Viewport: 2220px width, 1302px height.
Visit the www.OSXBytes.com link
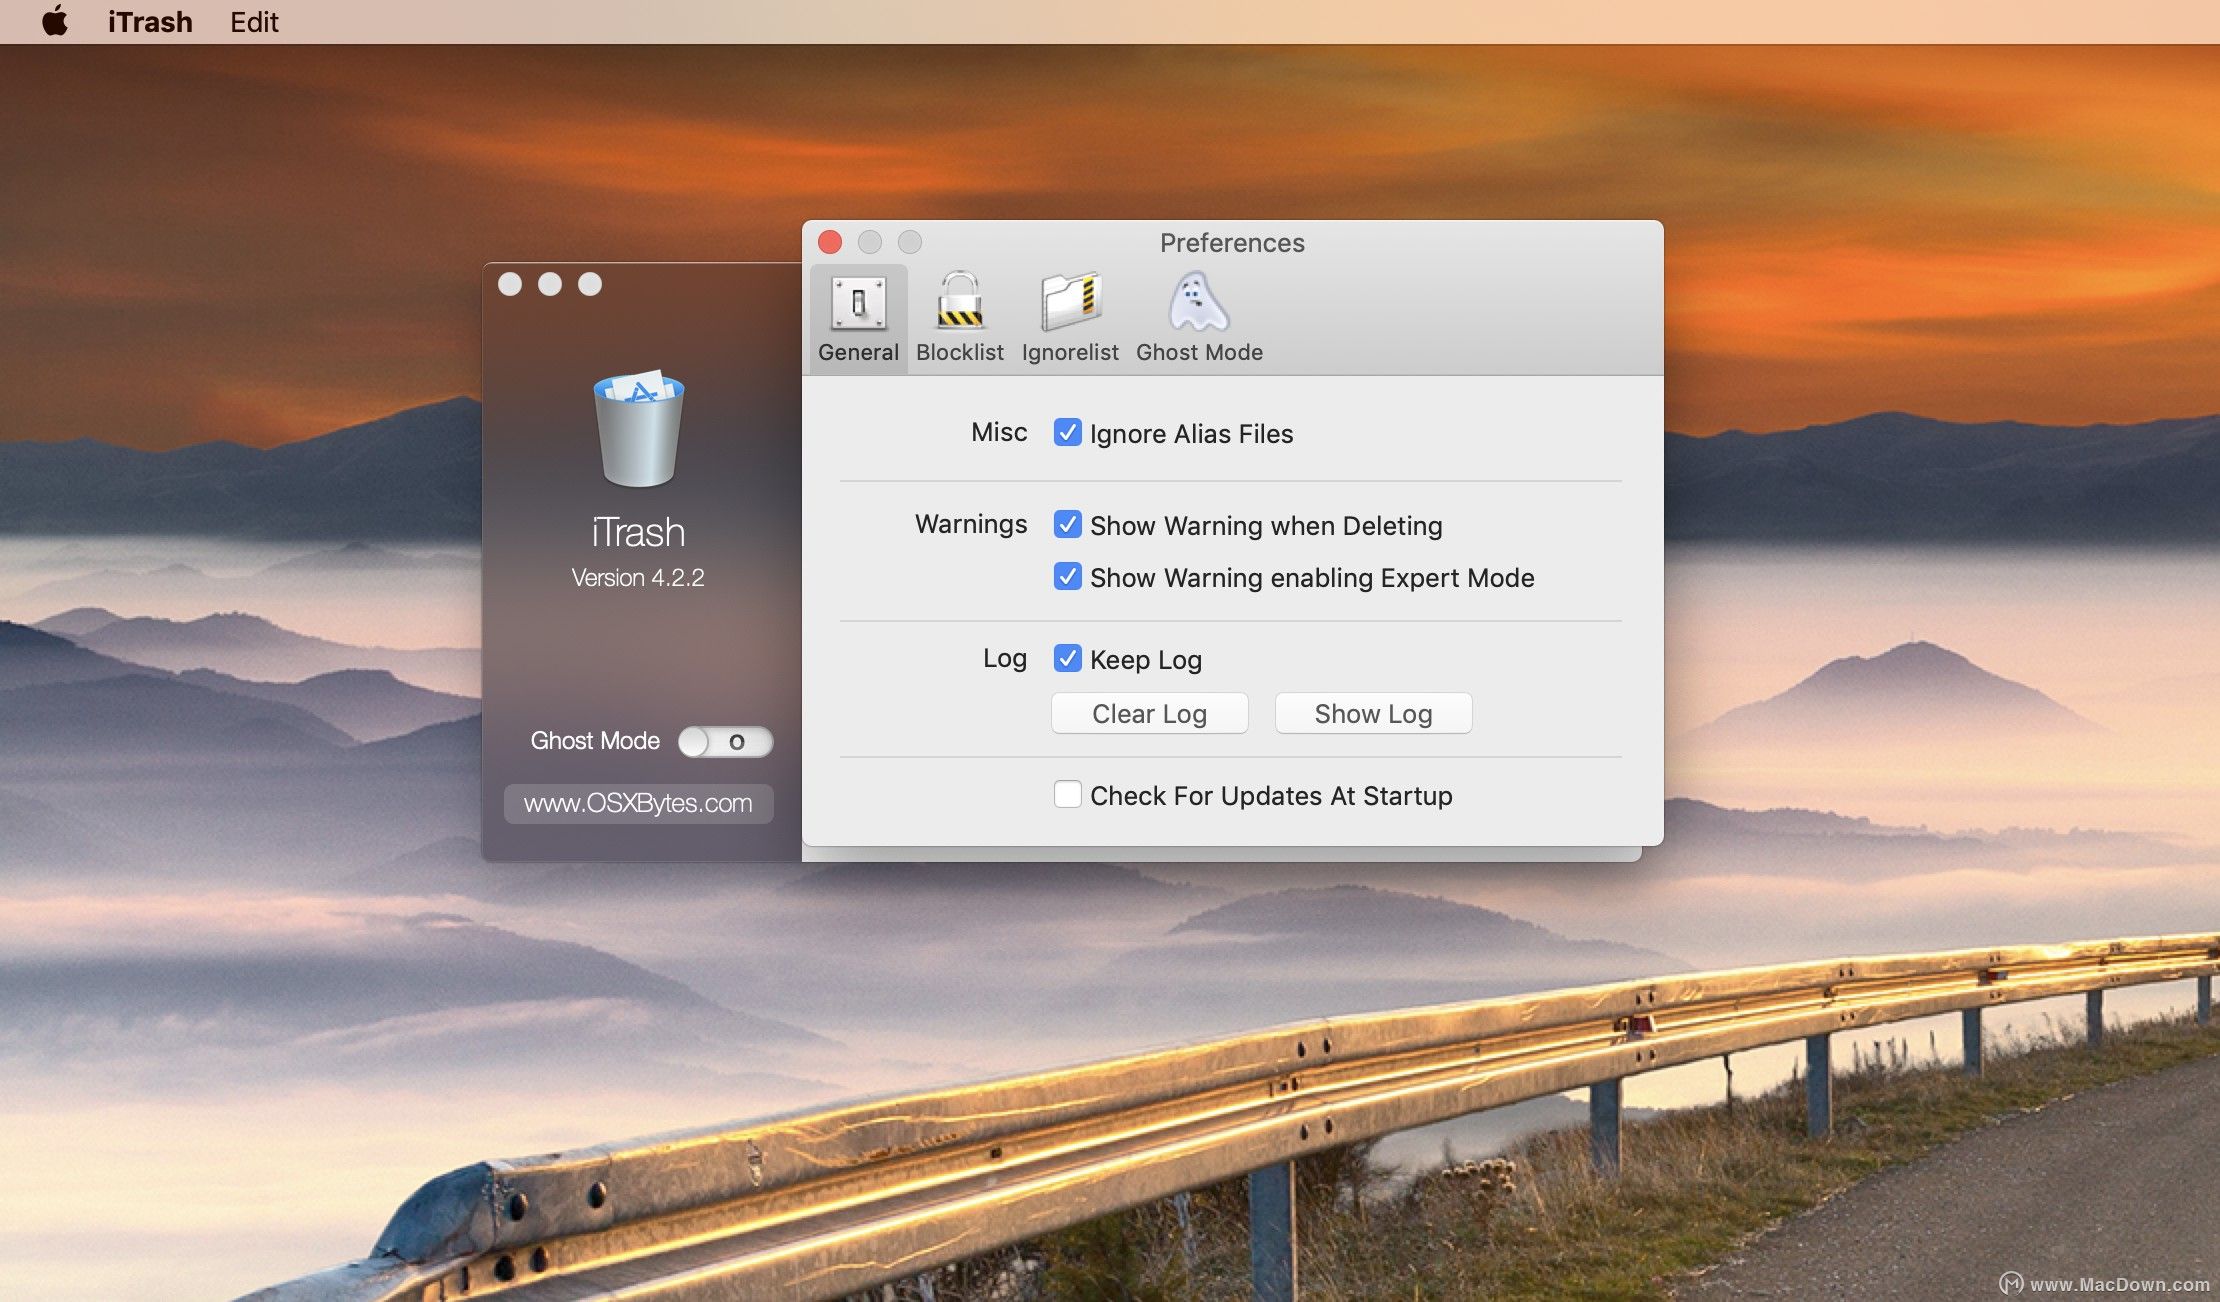[x=638, y=804]
